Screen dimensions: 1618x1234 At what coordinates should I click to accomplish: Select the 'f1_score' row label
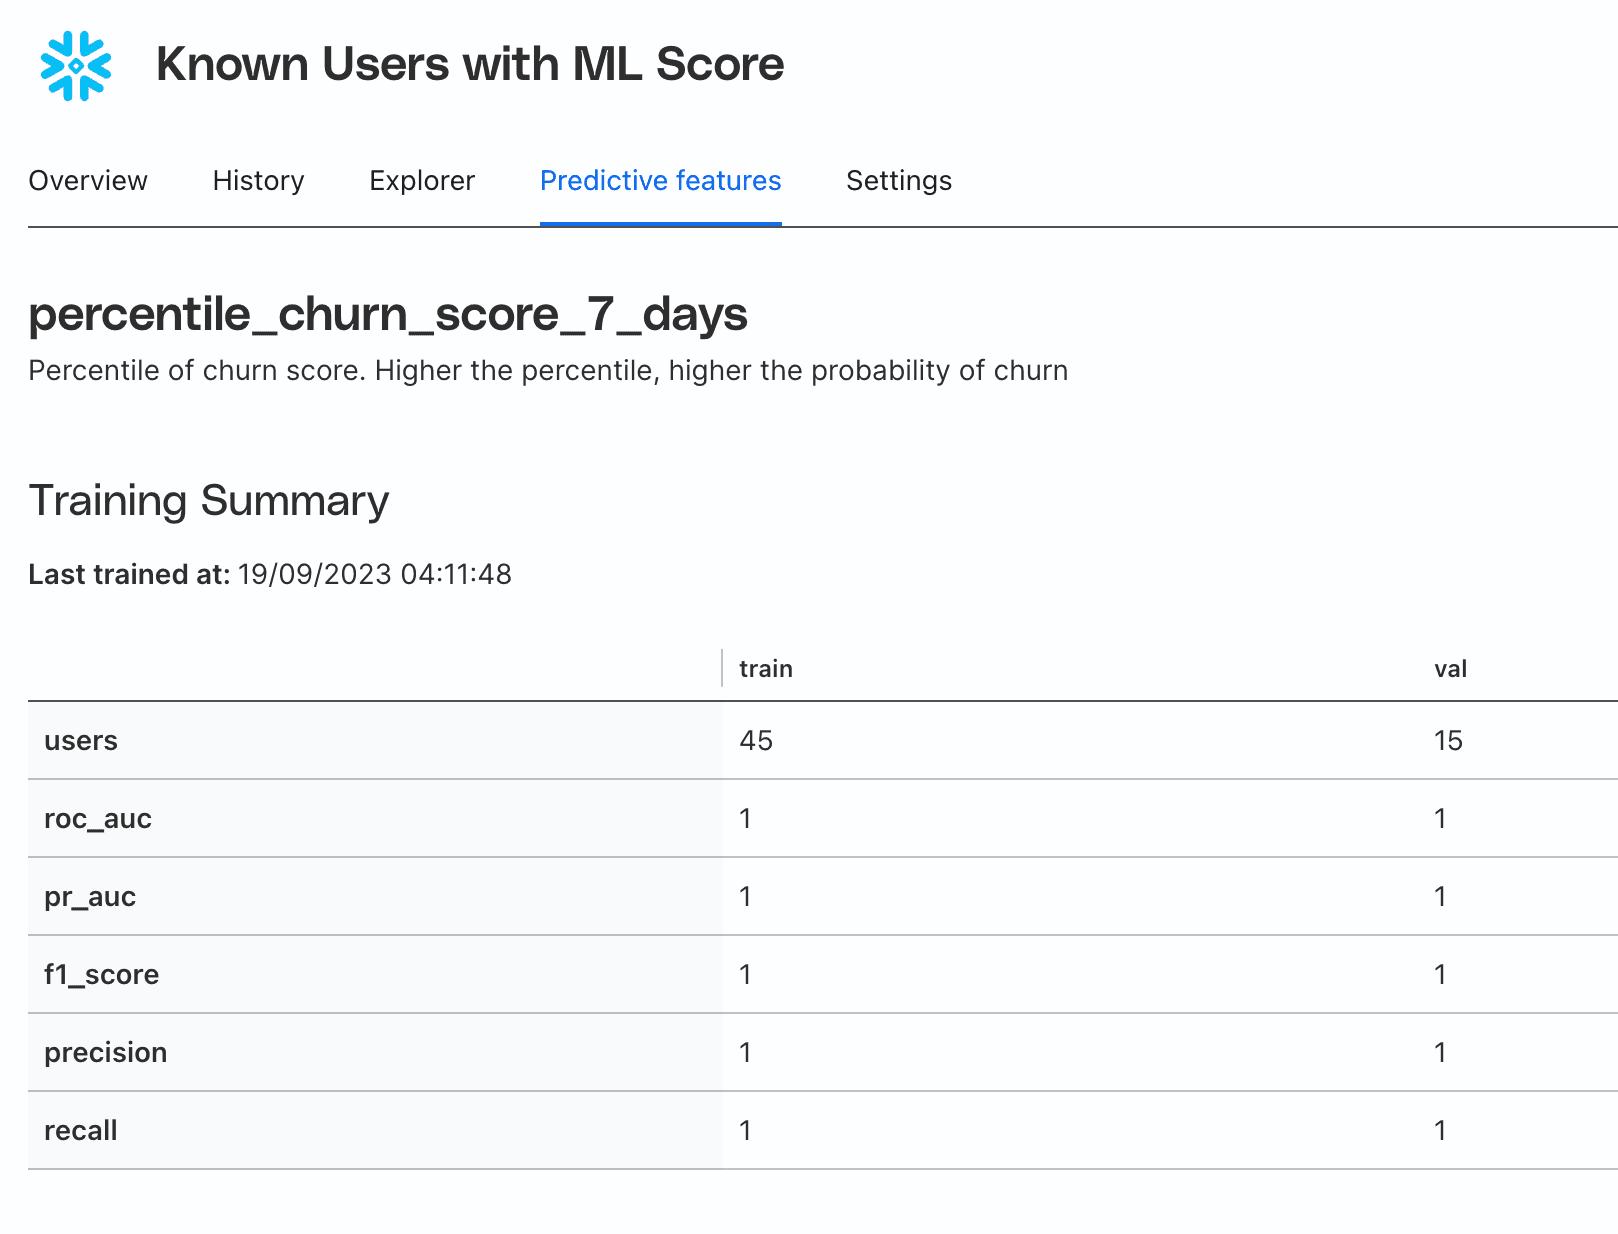click(101, 975)
